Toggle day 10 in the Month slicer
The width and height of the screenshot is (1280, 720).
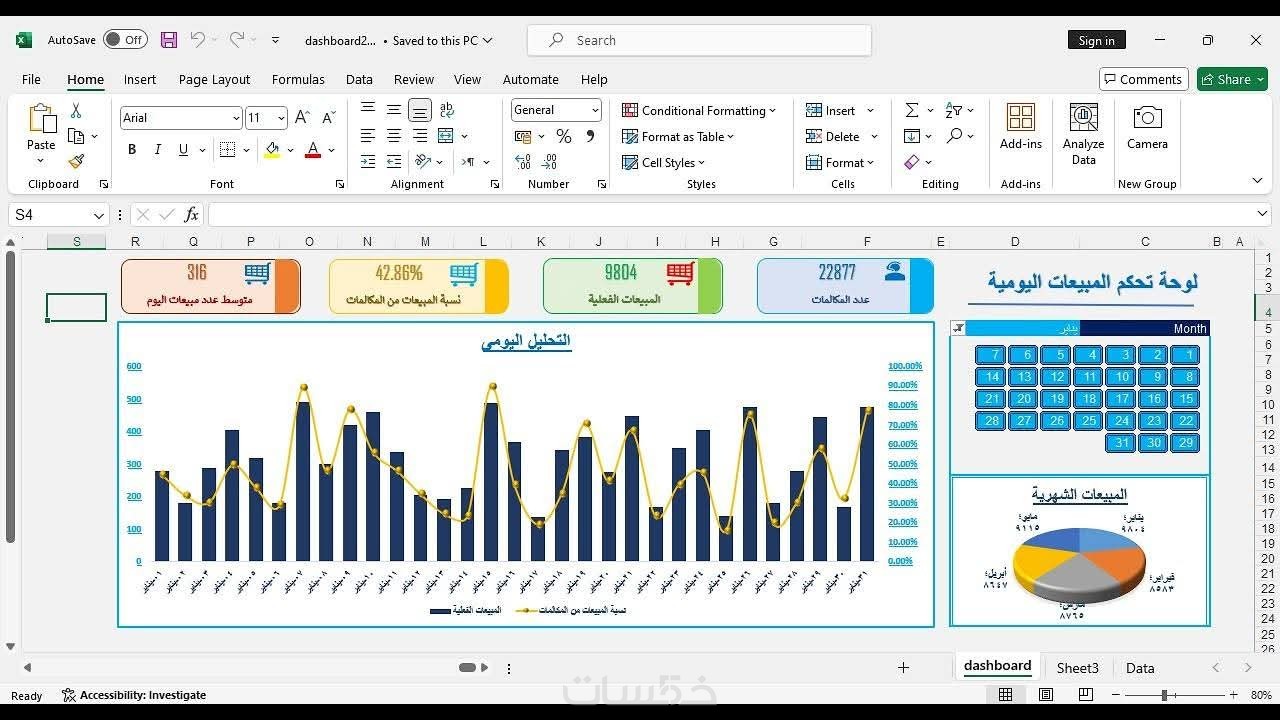pyautogui.click(x=1121, y=377)
